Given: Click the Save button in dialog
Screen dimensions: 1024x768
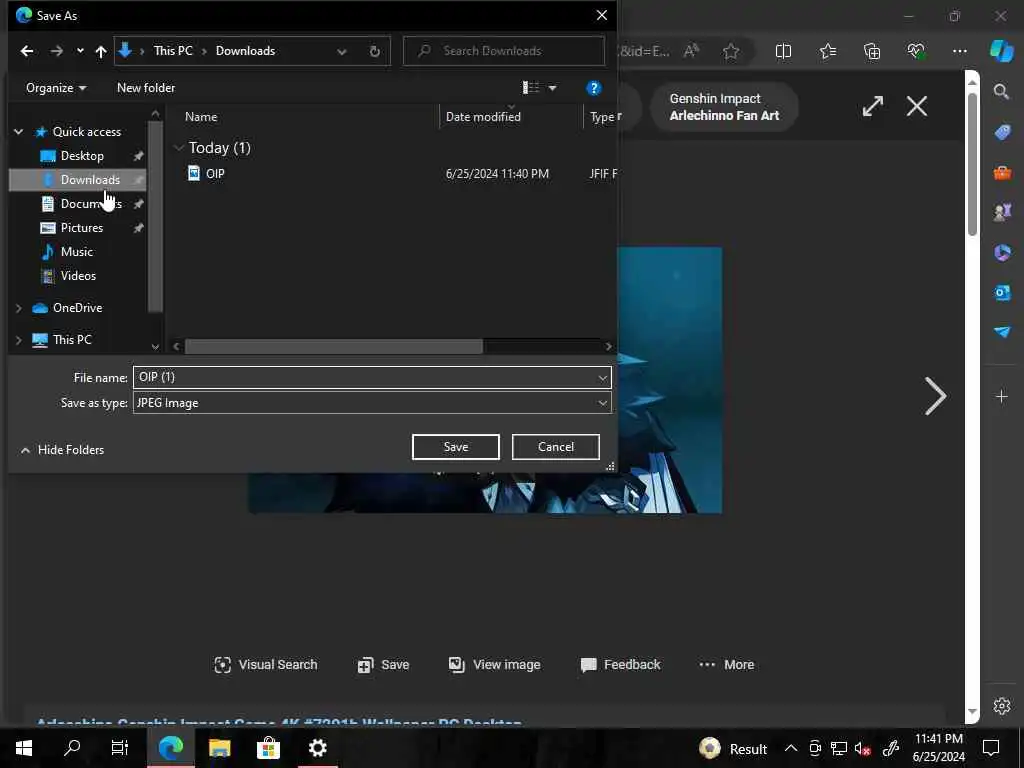Looking at the screenshot, I should click(456, 447).
